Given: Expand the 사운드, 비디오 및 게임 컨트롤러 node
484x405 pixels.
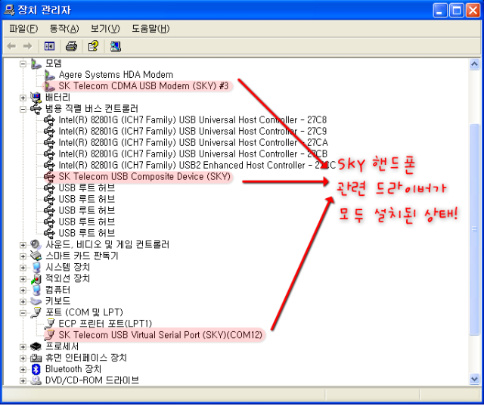Looking at the screenshot, I should [x=23, y=245].
